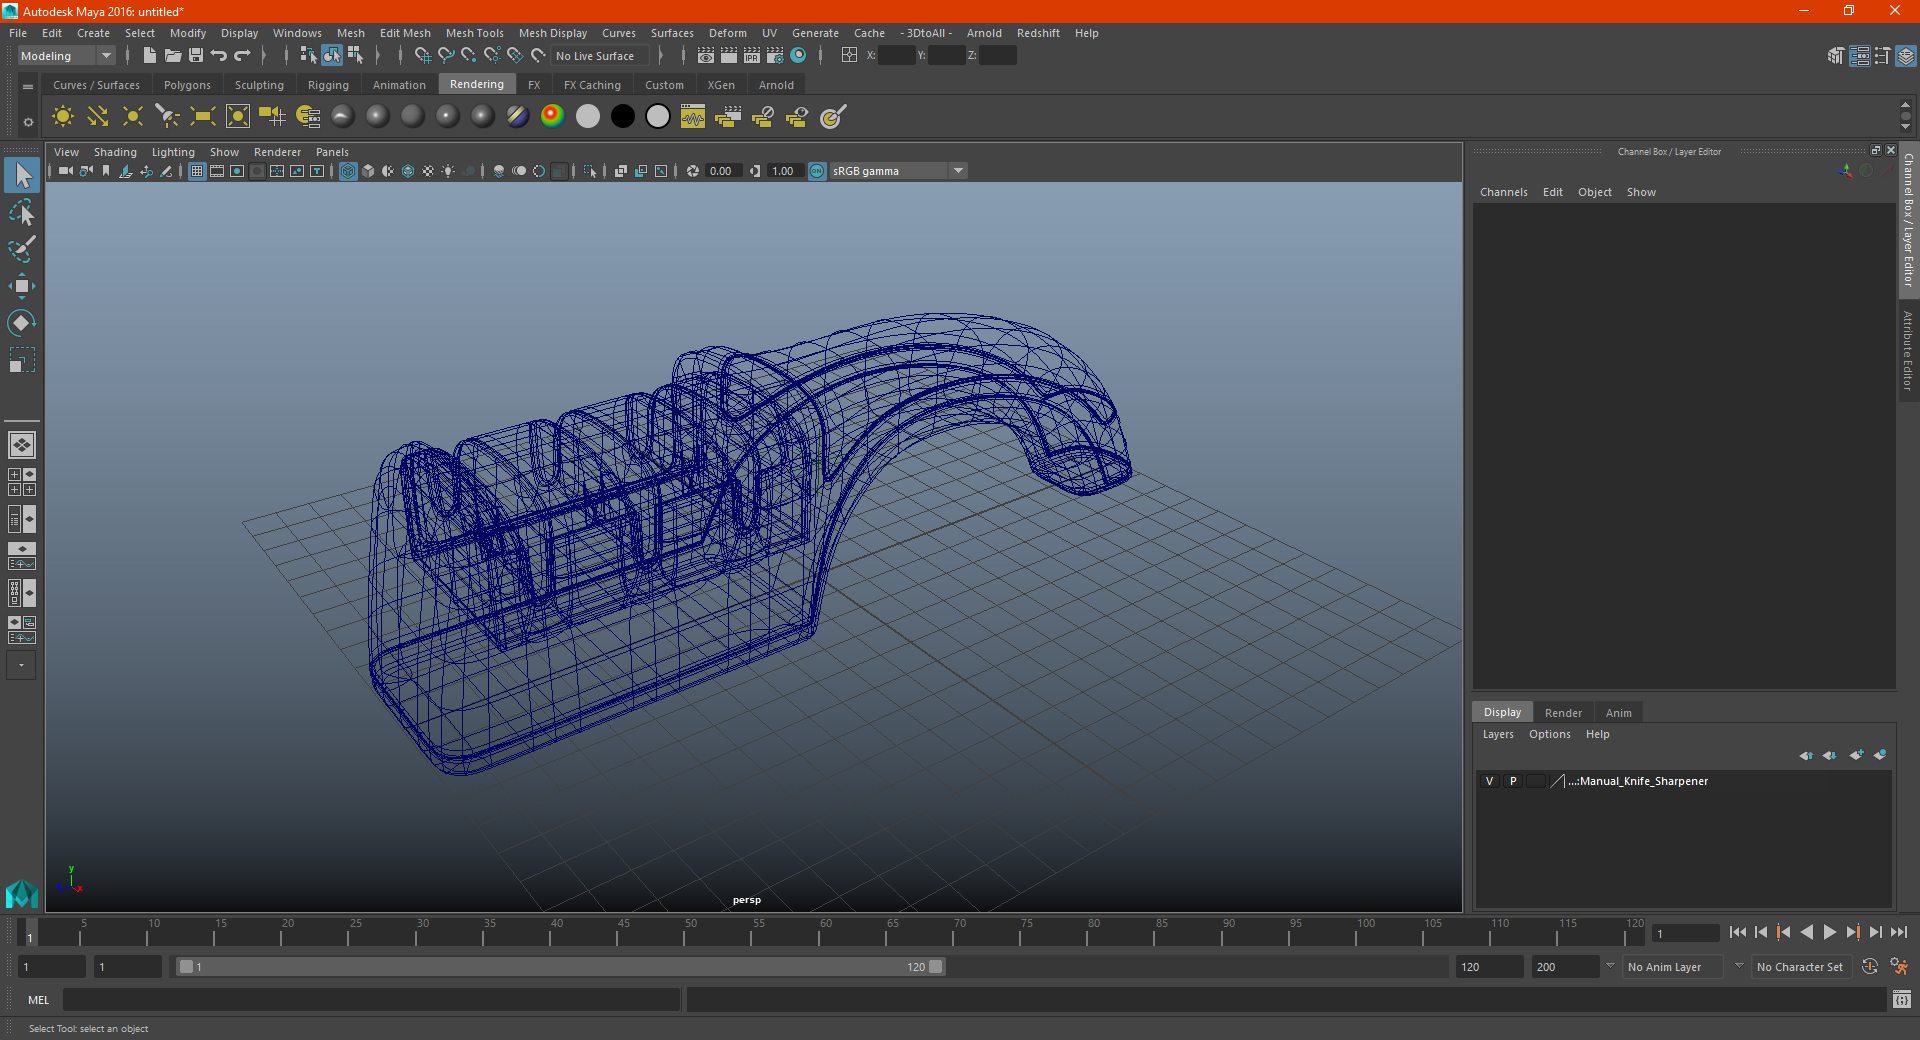Choose the Move tool in toolbox
This screenshot has width=1920, height=1040.
click(22, 286)
